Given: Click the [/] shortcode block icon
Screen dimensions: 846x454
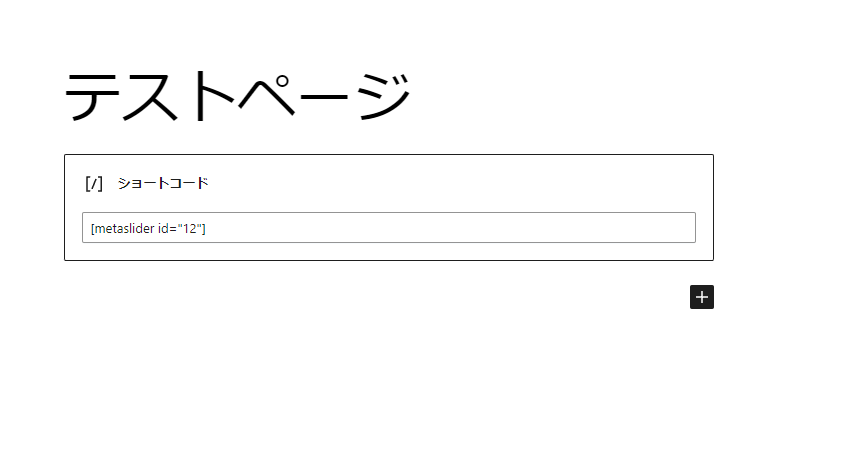Looking at the screenshot, I should point(94,184).
